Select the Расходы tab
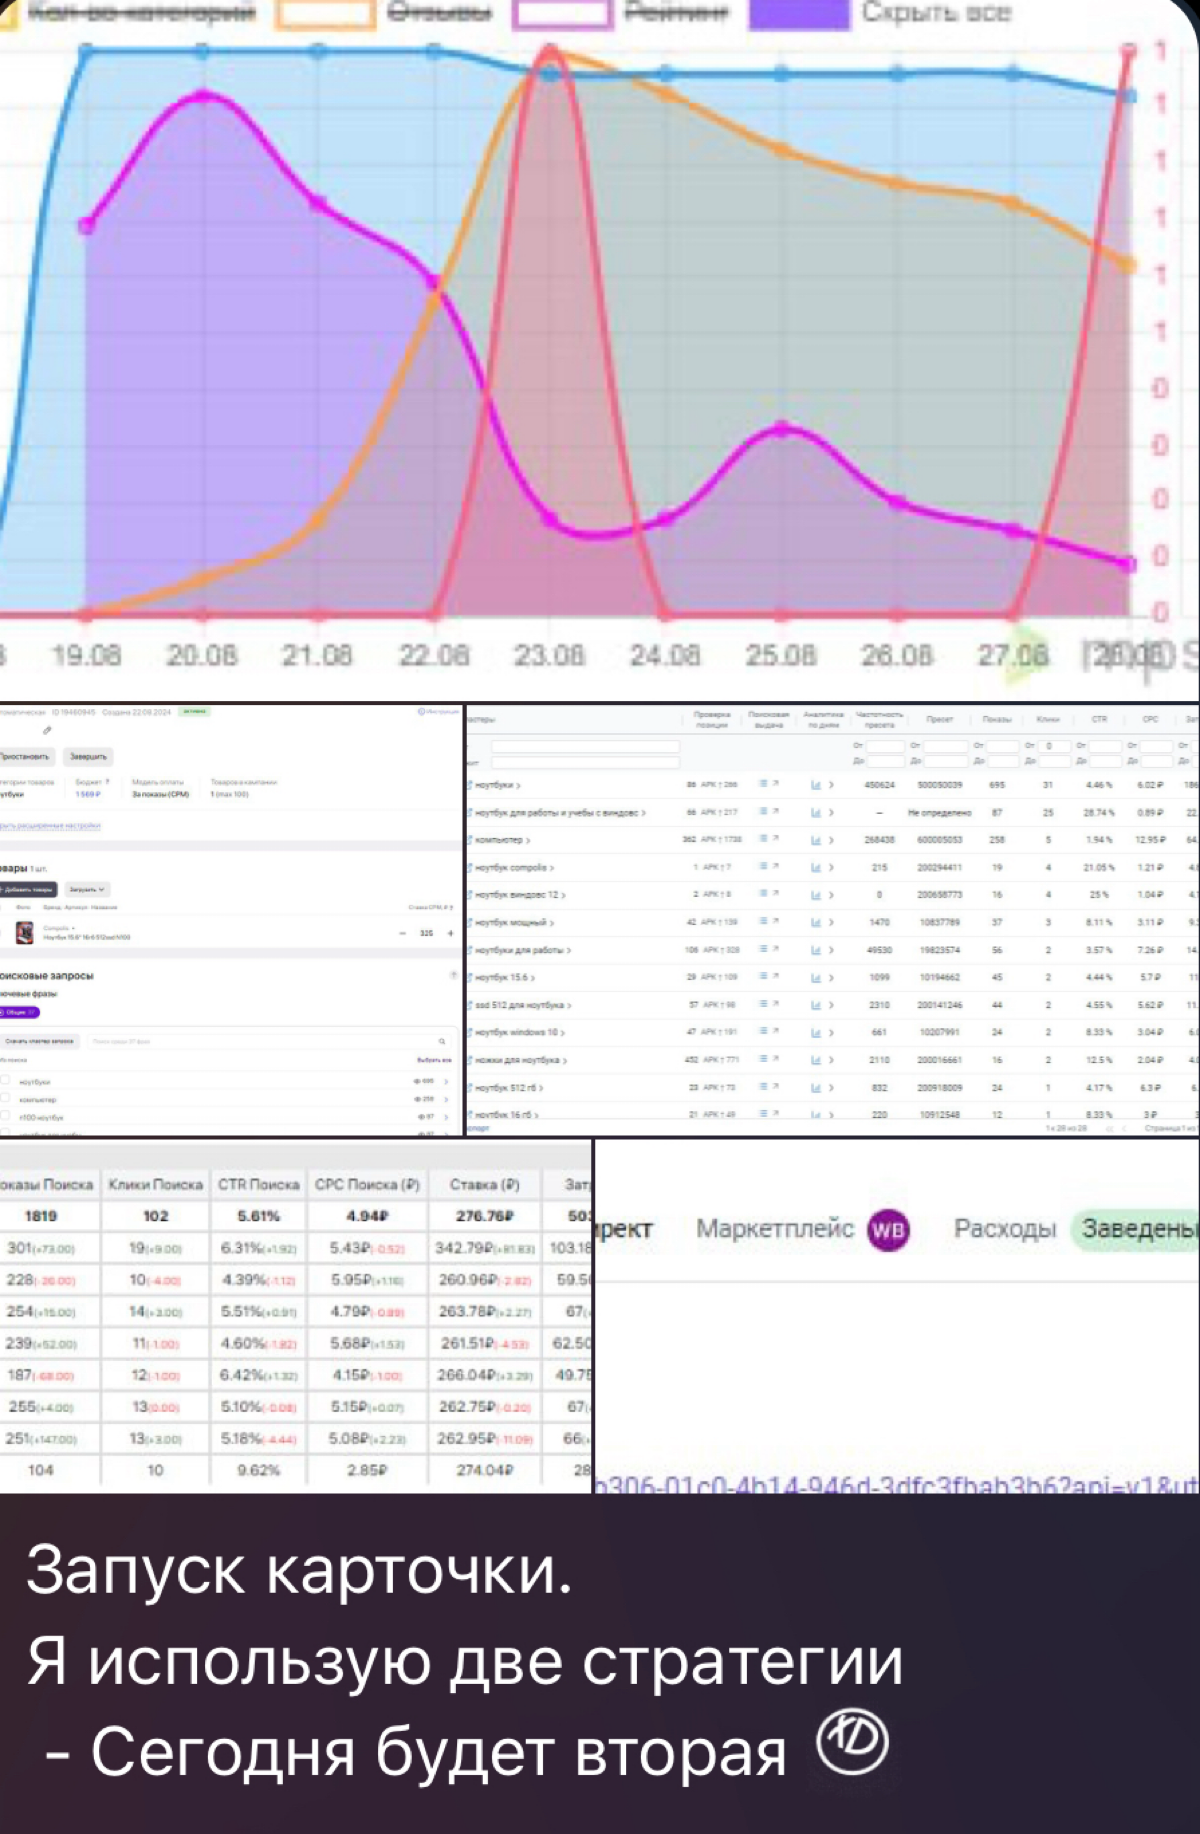1200x1834 pixels. [1004, 1229]
